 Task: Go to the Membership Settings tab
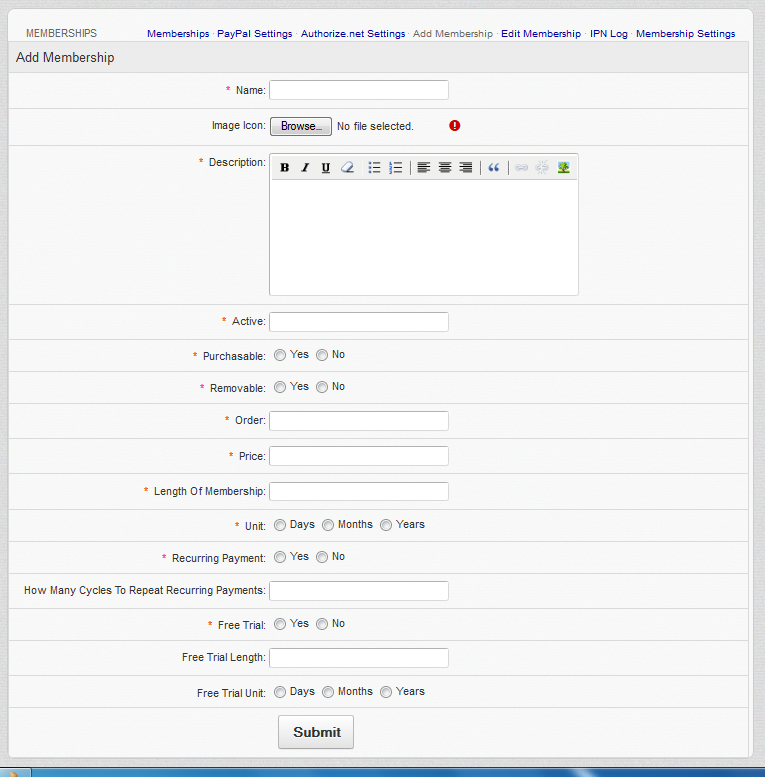coord(685,34)
